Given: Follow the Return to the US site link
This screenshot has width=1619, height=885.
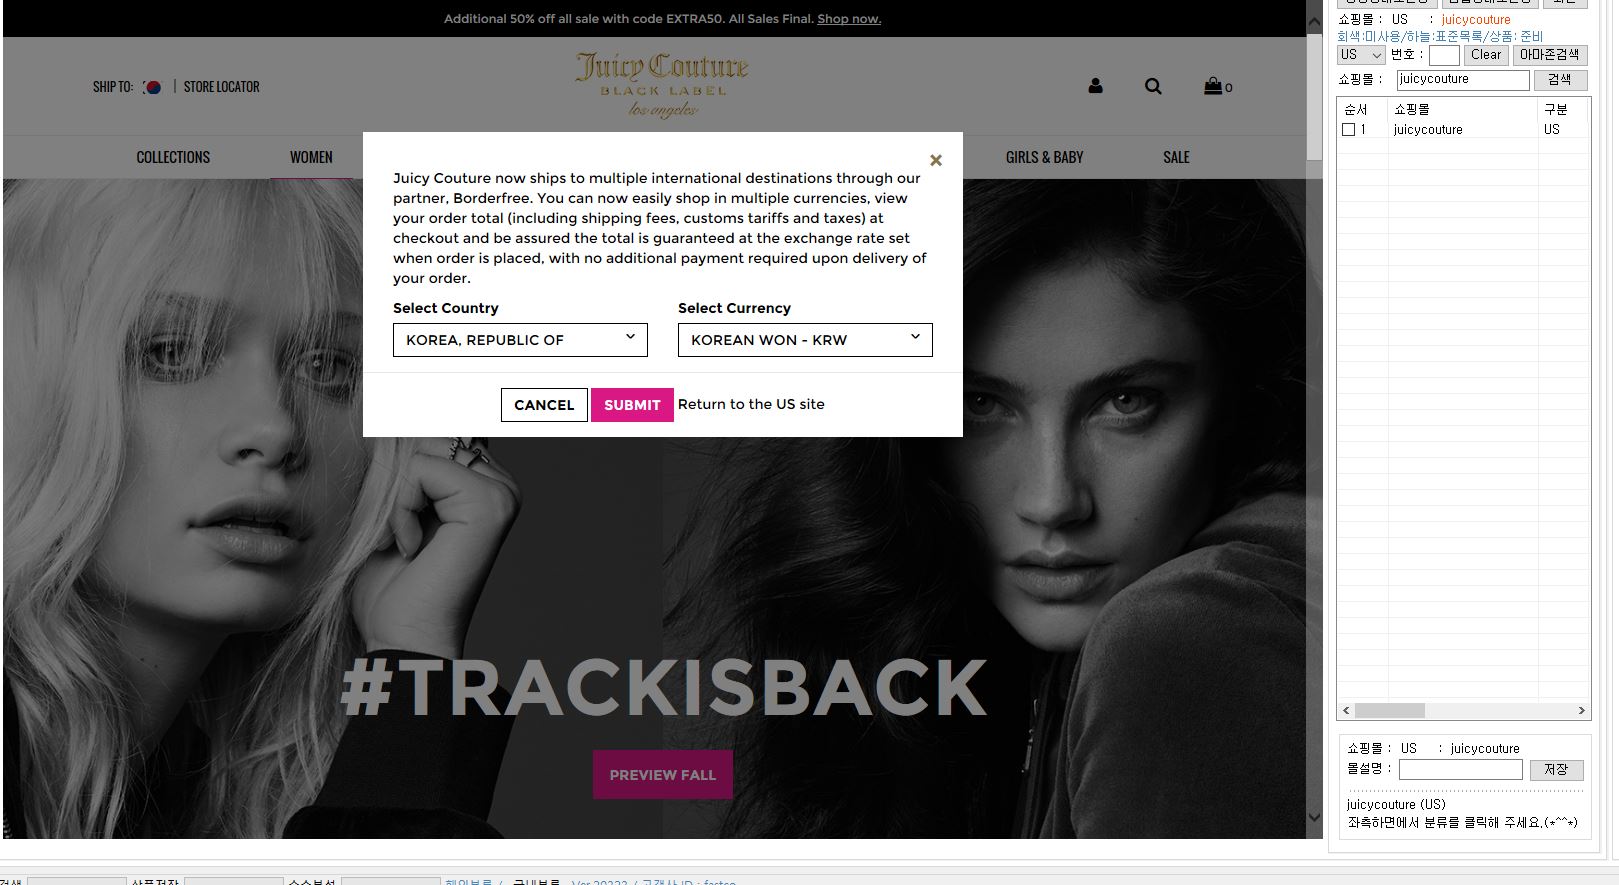Looking at the screenshot, I should (x=751, y=404).
